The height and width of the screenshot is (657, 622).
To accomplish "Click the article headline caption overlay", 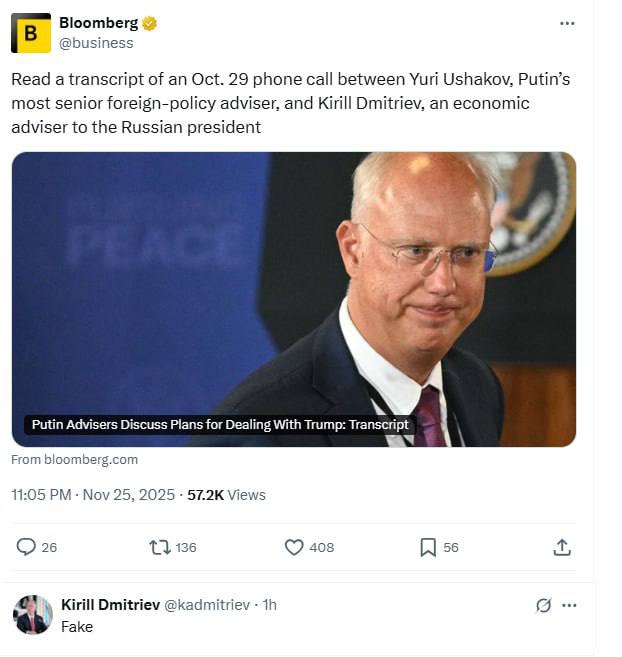I will [221, 425].
